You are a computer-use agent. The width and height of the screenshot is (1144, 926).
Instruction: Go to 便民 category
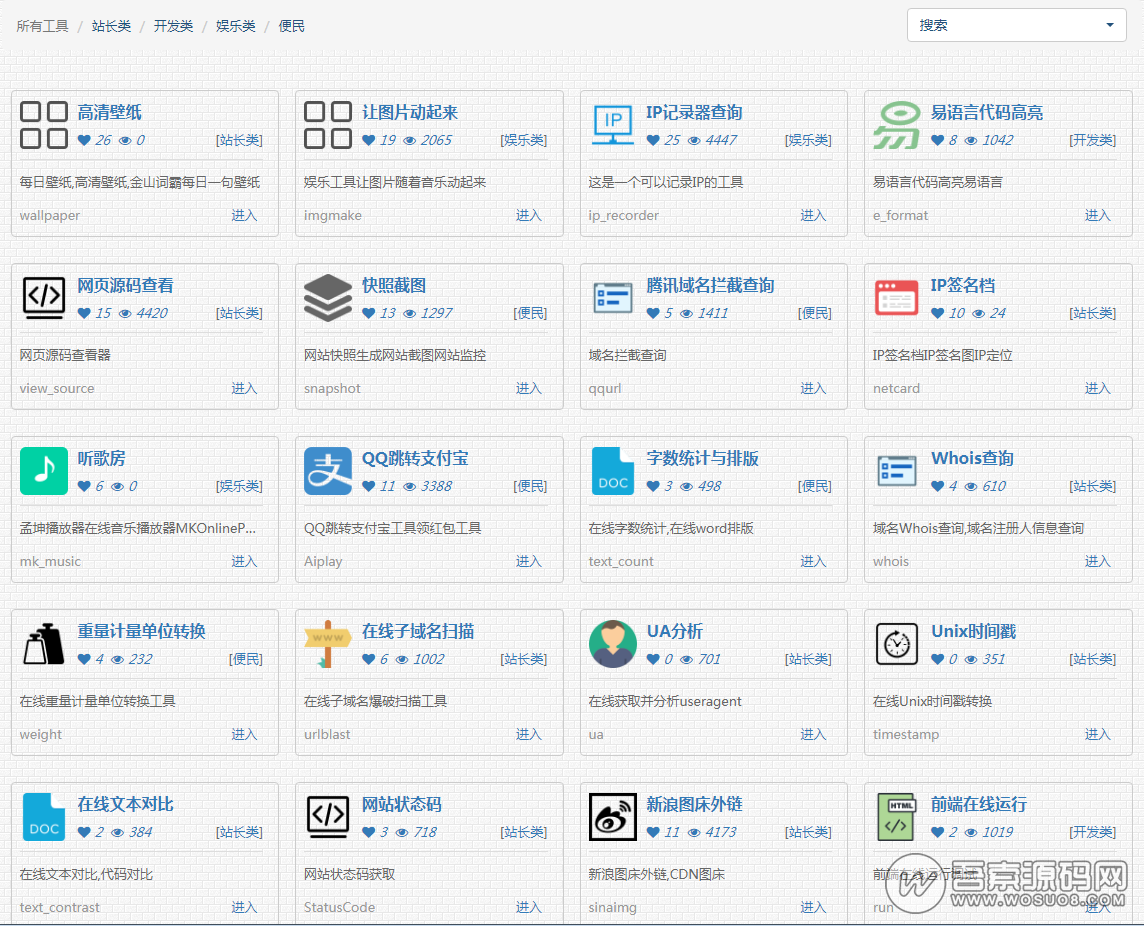pos(291,25)
